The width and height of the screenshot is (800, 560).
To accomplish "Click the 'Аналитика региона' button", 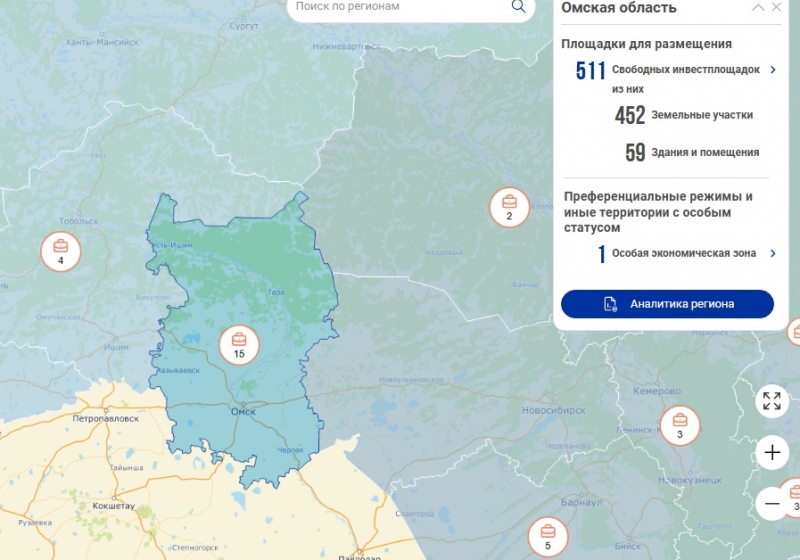I will pyautogui.click(x=667, y=304).
